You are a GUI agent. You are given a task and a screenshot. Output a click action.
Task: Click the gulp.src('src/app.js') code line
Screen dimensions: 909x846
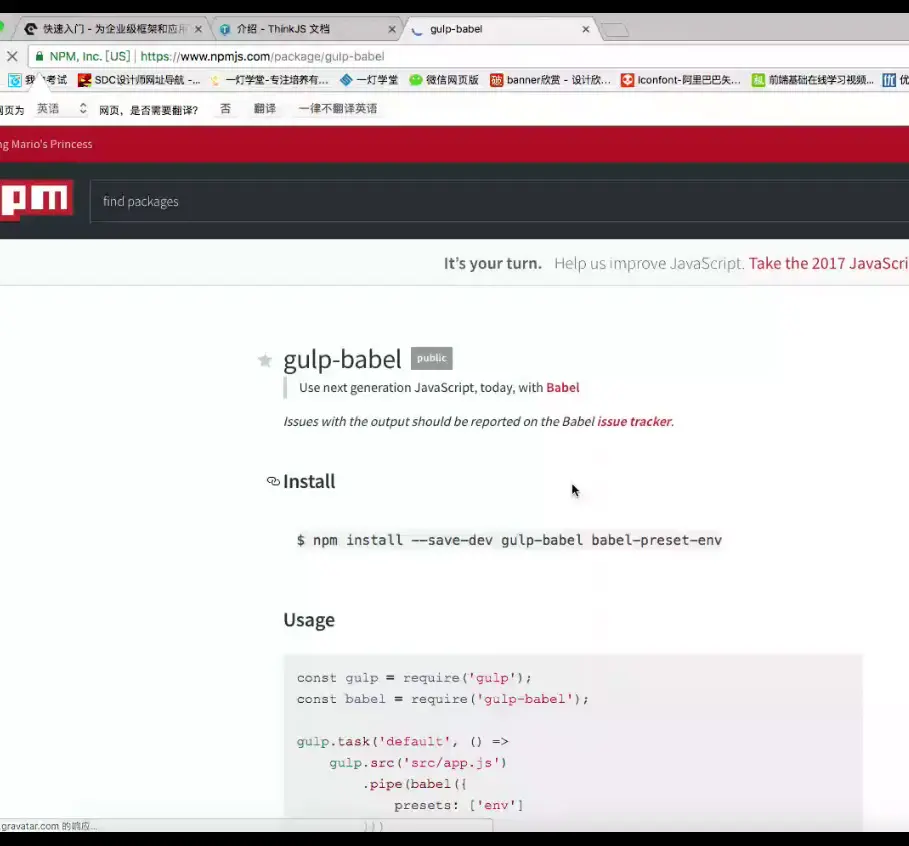click(418, 763)
